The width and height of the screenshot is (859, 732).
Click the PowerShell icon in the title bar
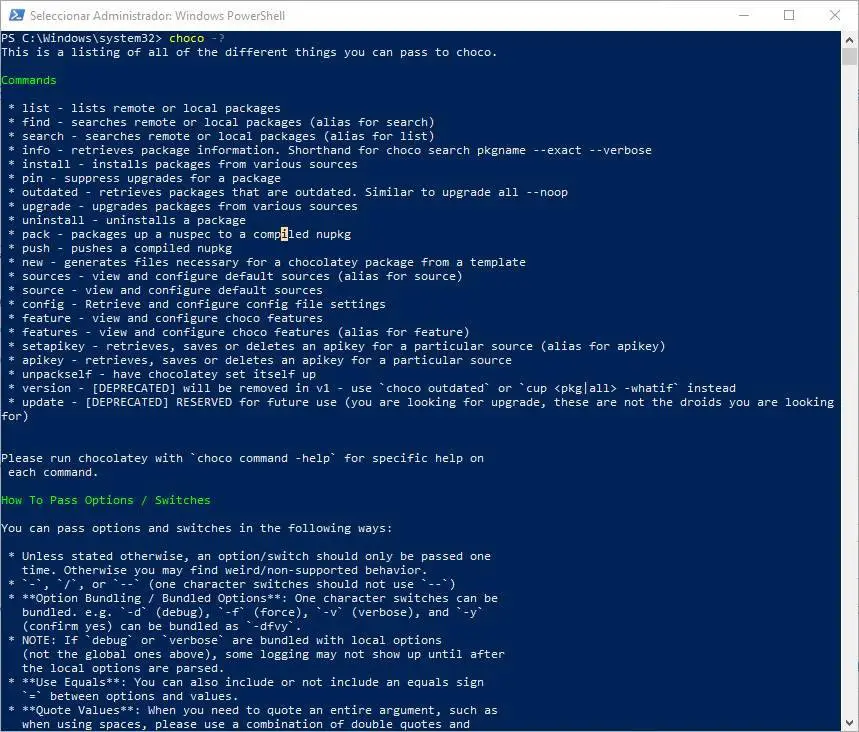coord(16,15)
